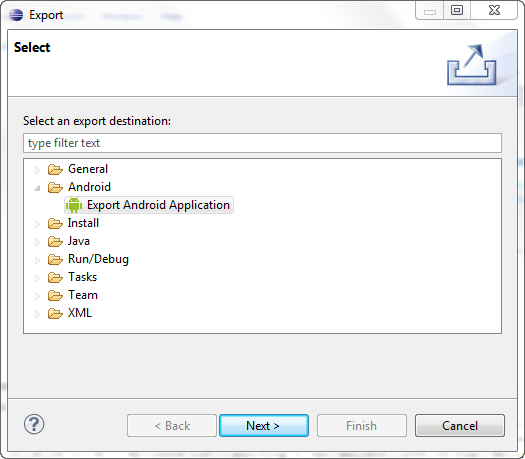525x459 pixels.
Task: Click the General folder icon
Action: [x=55, y=169]
